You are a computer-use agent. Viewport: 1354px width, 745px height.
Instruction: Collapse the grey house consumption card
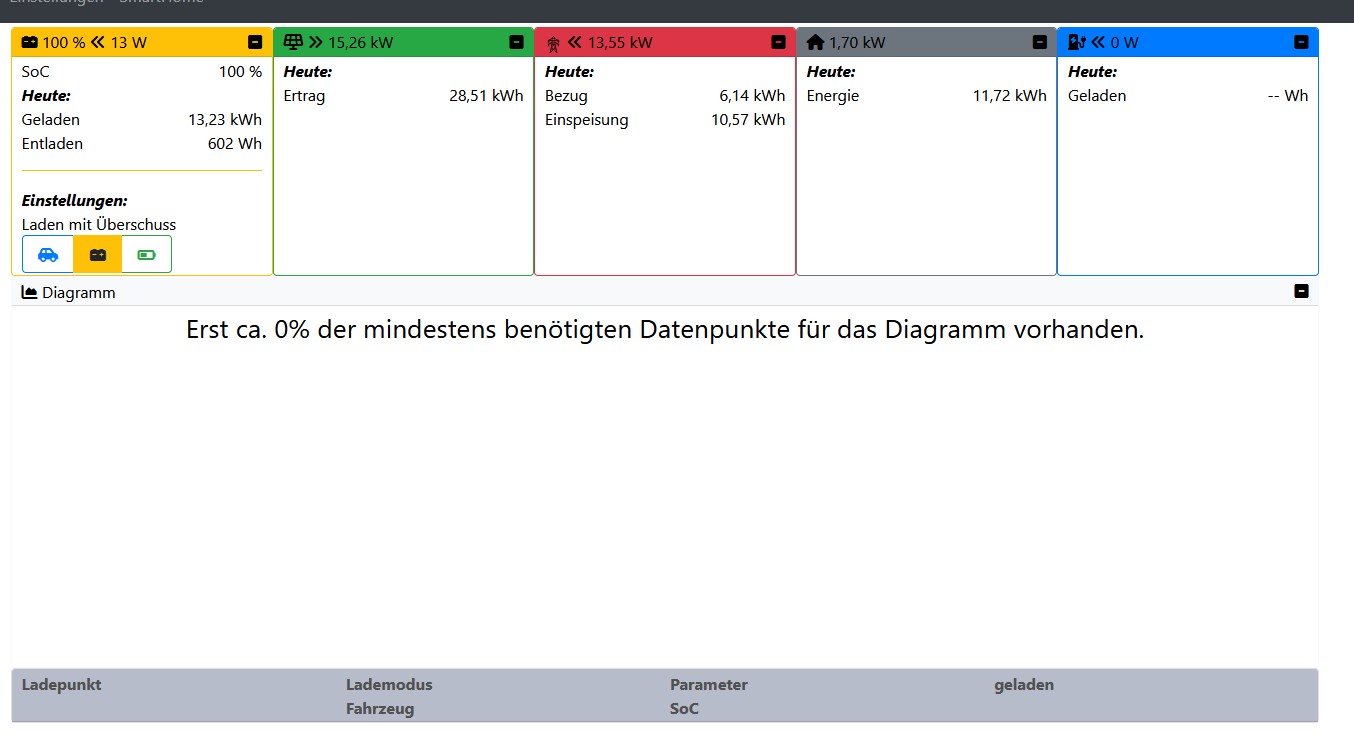click(1040, 42)
